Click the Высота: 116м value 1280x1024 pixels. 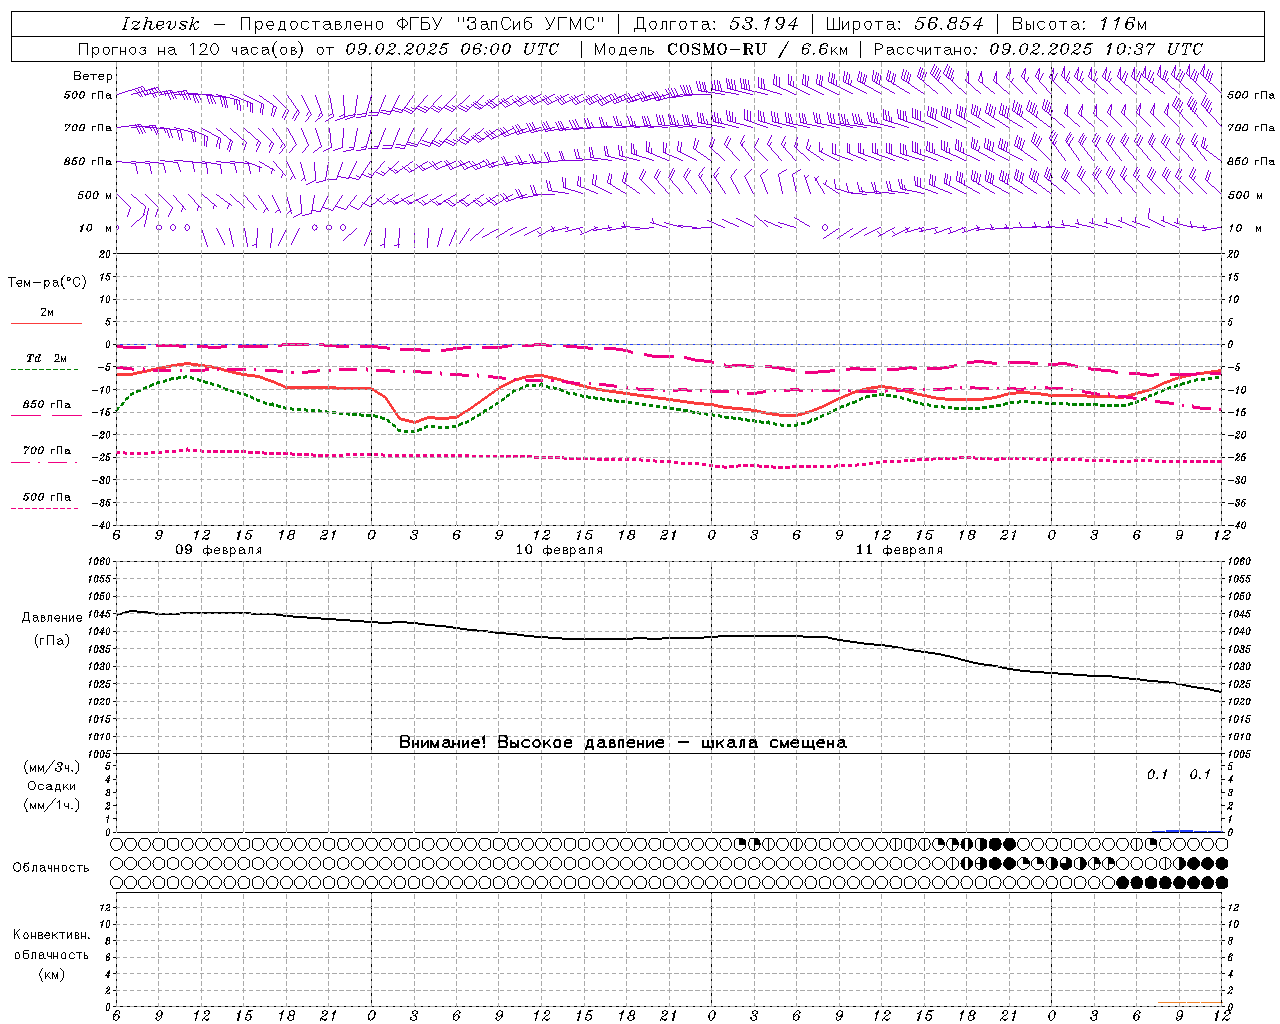[1079, 24]
